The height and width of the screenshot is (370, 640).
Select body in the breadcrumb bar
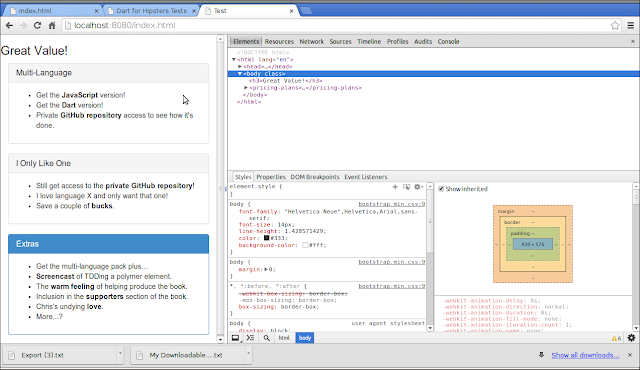pyautogui.click(x=305, y=338)
